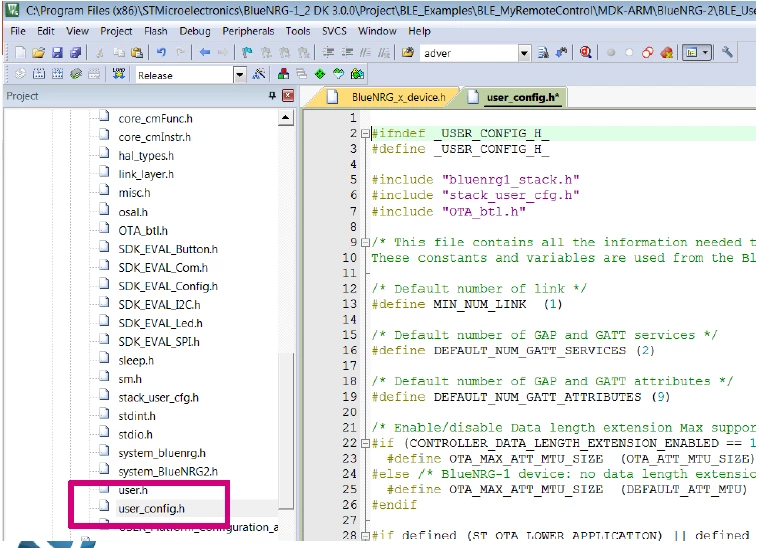Select user.h in project tree
759x548 pixels.
[133, 490]
